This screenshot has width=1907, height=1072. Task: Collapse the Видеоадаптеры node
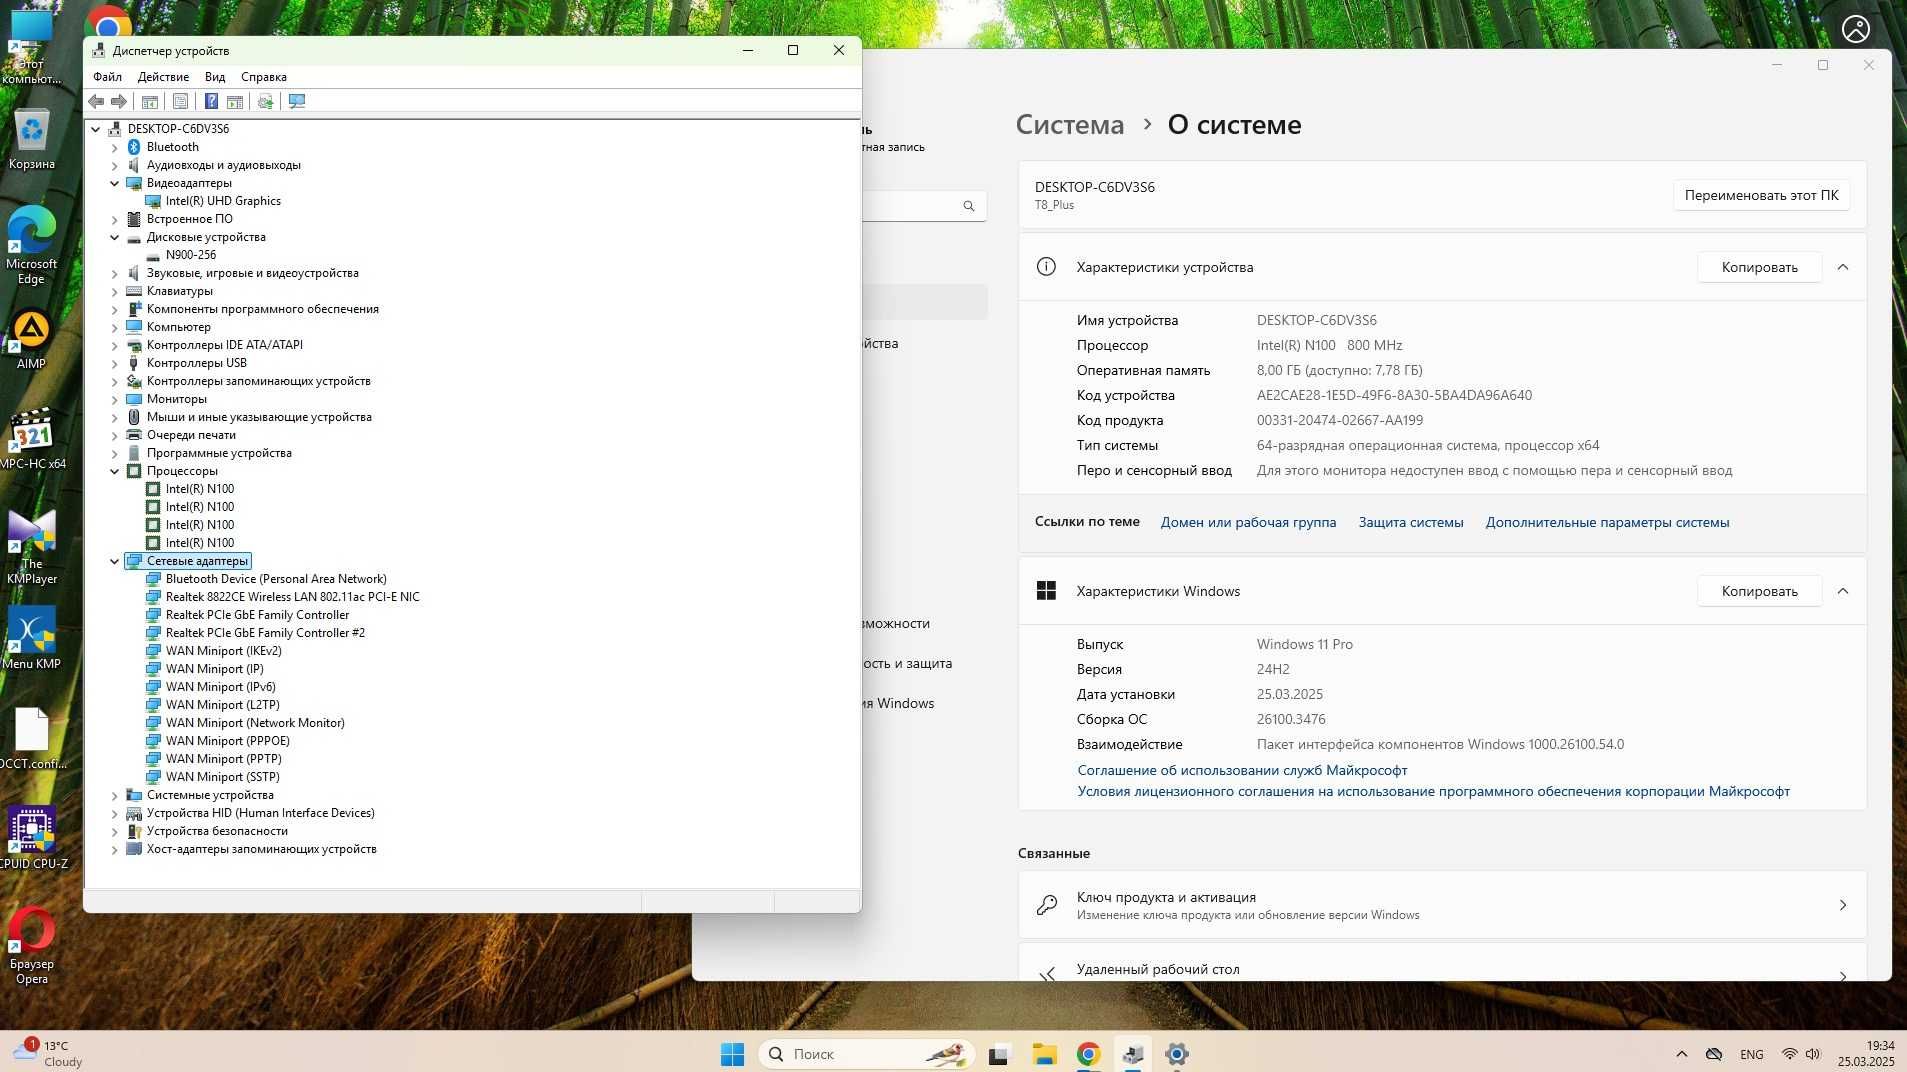114,183
